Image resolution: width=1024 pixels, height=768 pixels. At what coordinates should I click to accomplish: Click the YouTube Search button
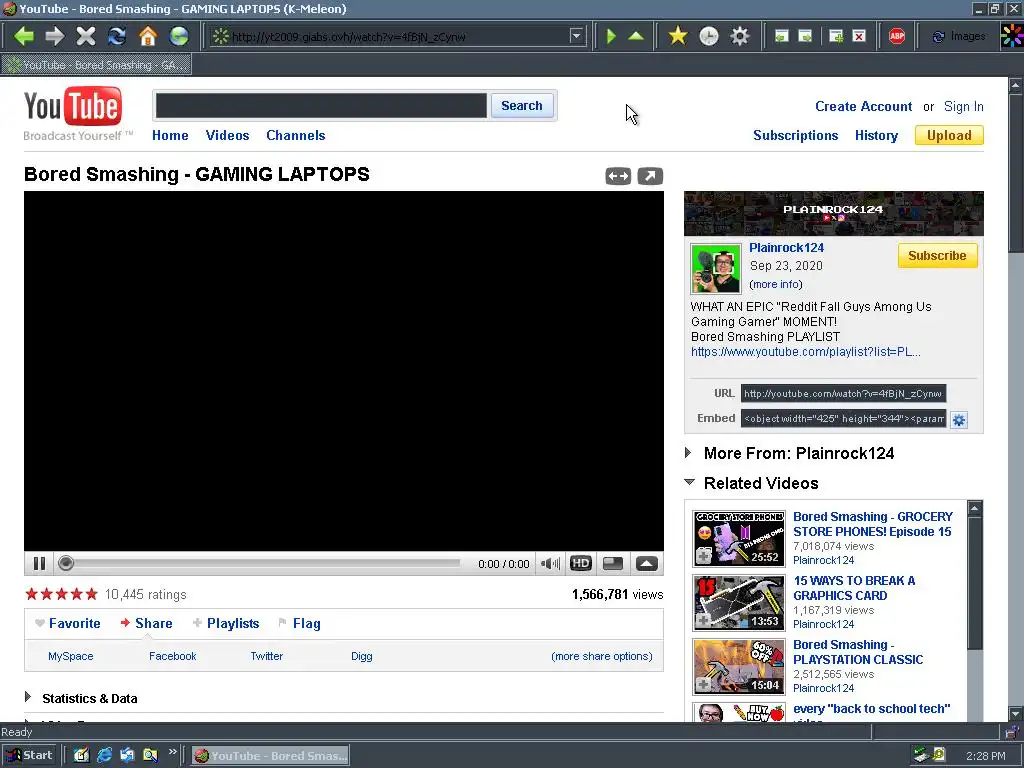click(x=522, y=106)
